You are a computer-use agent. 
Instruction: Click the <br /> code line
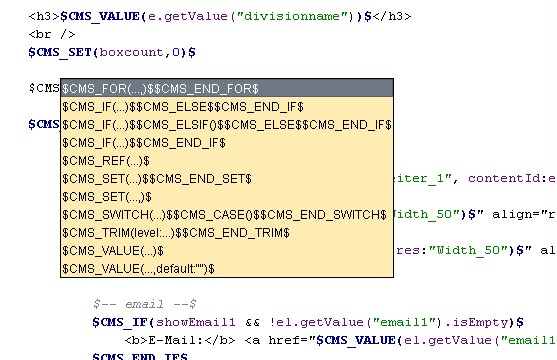click(x=52, y=34)
